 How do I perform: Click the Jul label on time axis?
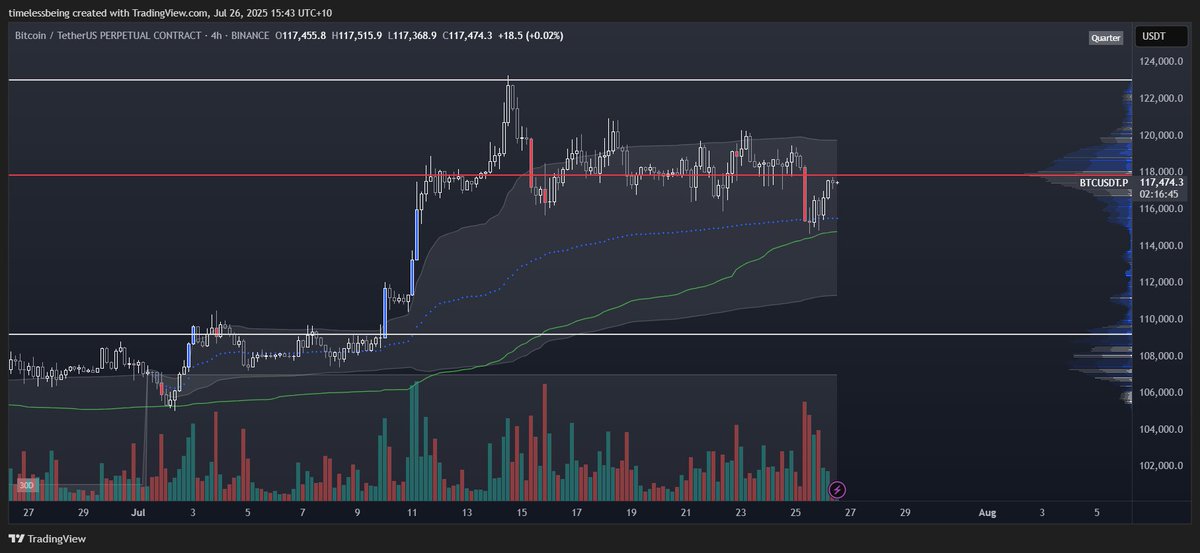pyautogui.click(x=138, y=512)
